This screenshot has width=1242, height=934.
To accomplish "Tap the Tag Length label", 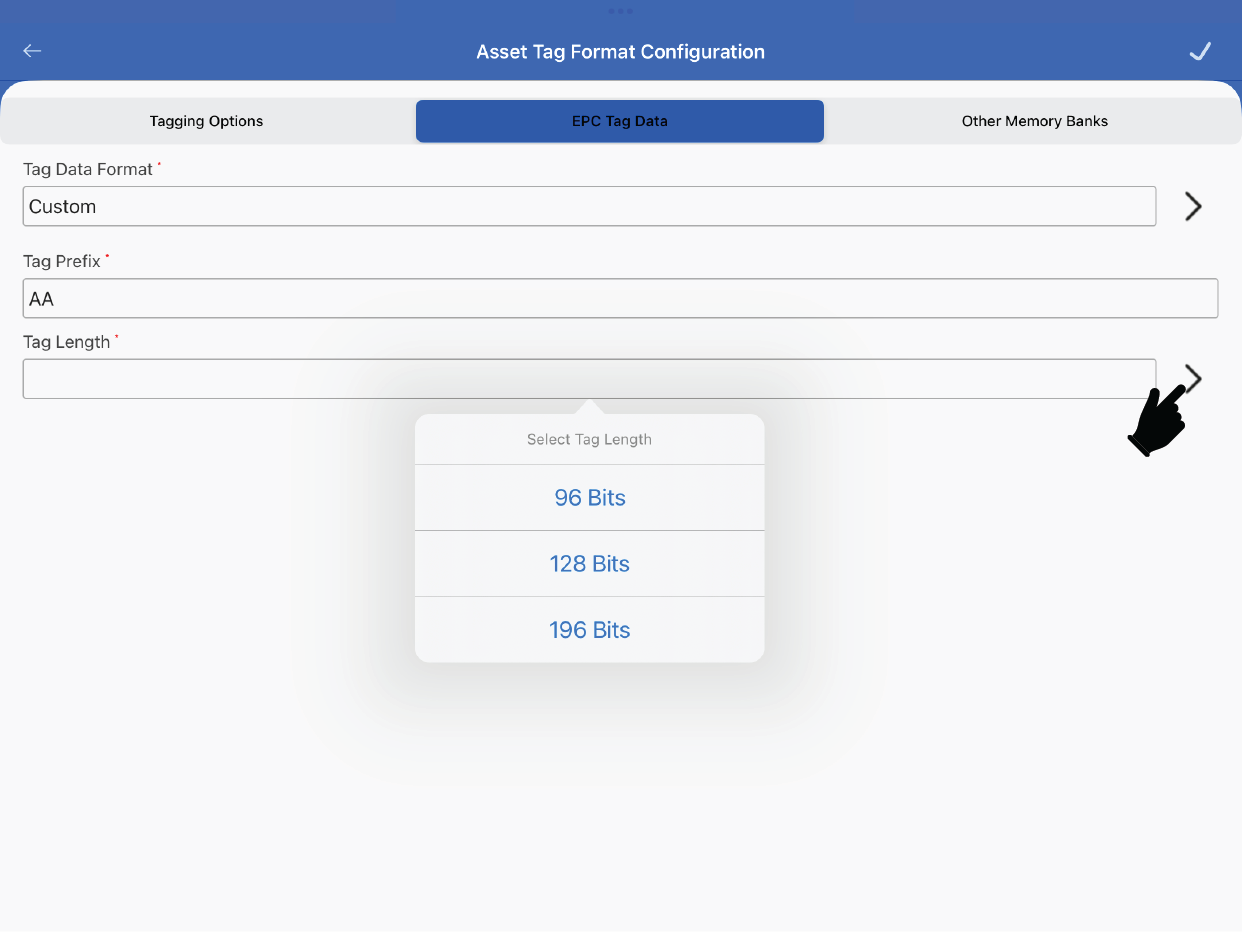I will (66, 342).
